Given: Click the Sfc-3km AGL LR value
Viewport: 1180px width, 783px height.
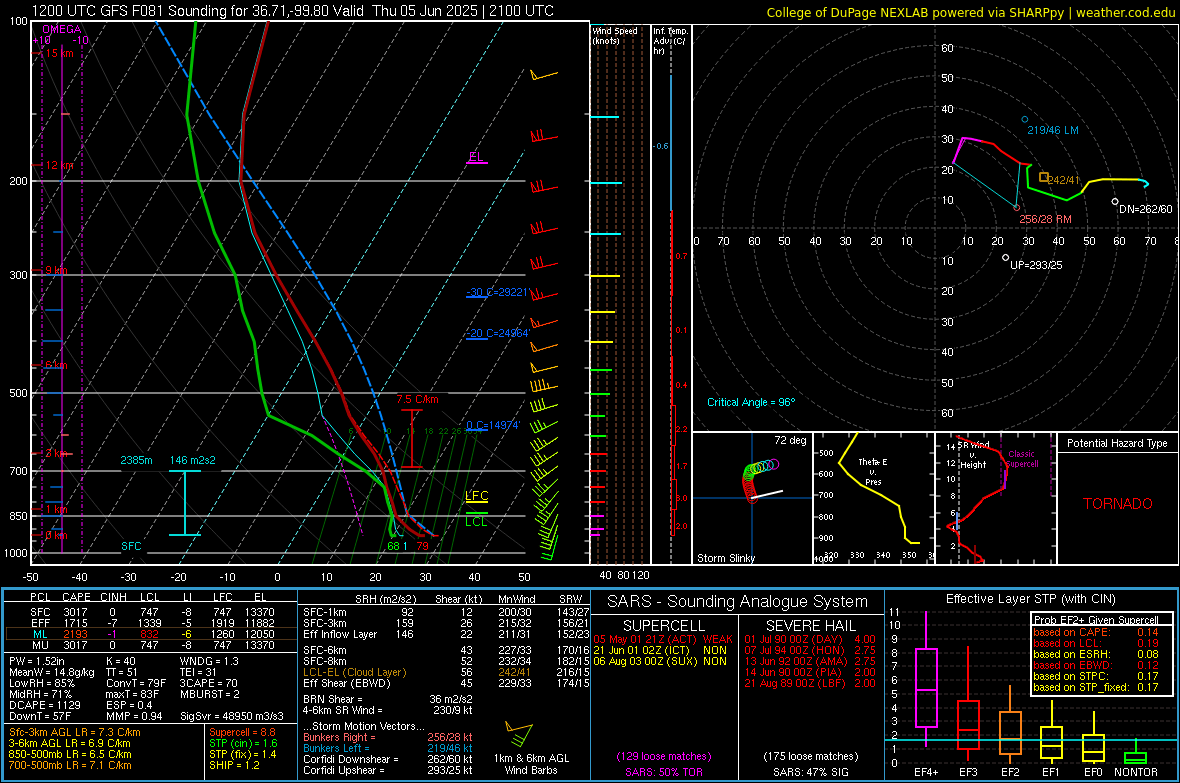Looking at the screenshot, I should [75, 732].
